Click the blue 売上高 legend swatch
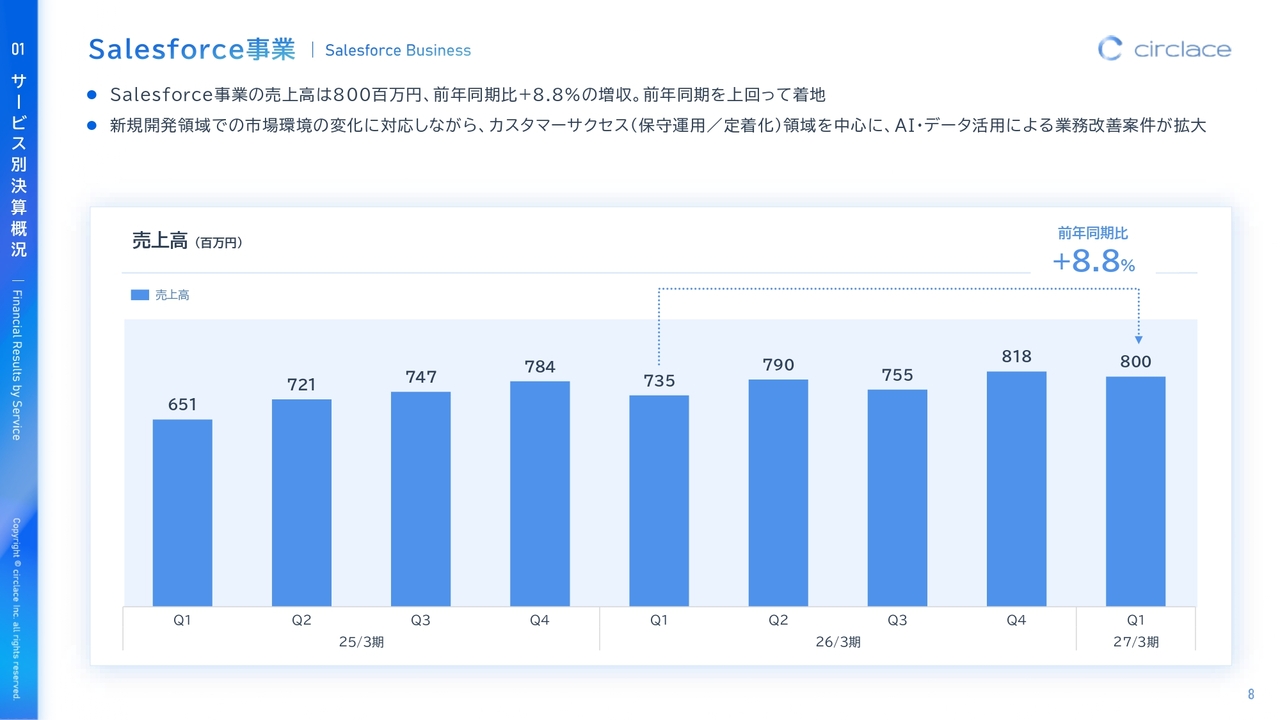The image size is (1280, 720). coord(140,295)
